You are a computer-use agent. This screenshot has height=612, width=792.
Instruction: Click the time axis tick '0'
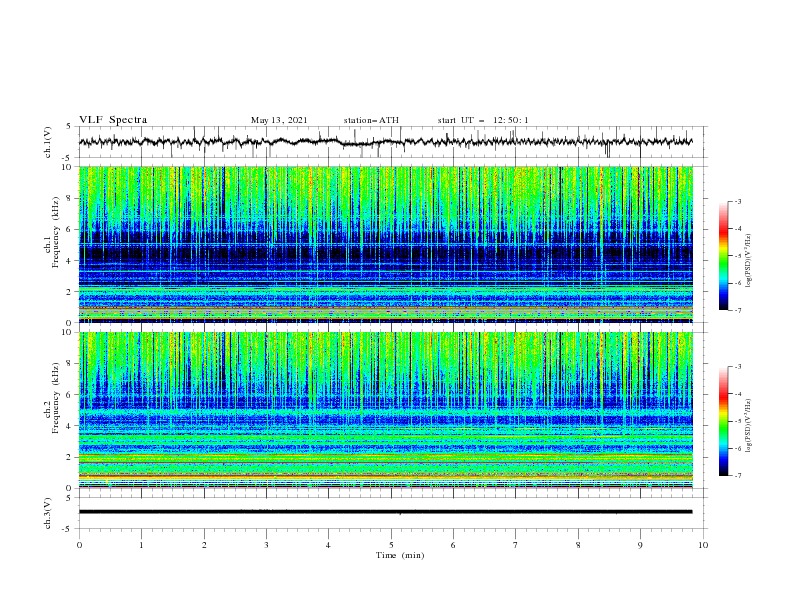tap(79, 545)
